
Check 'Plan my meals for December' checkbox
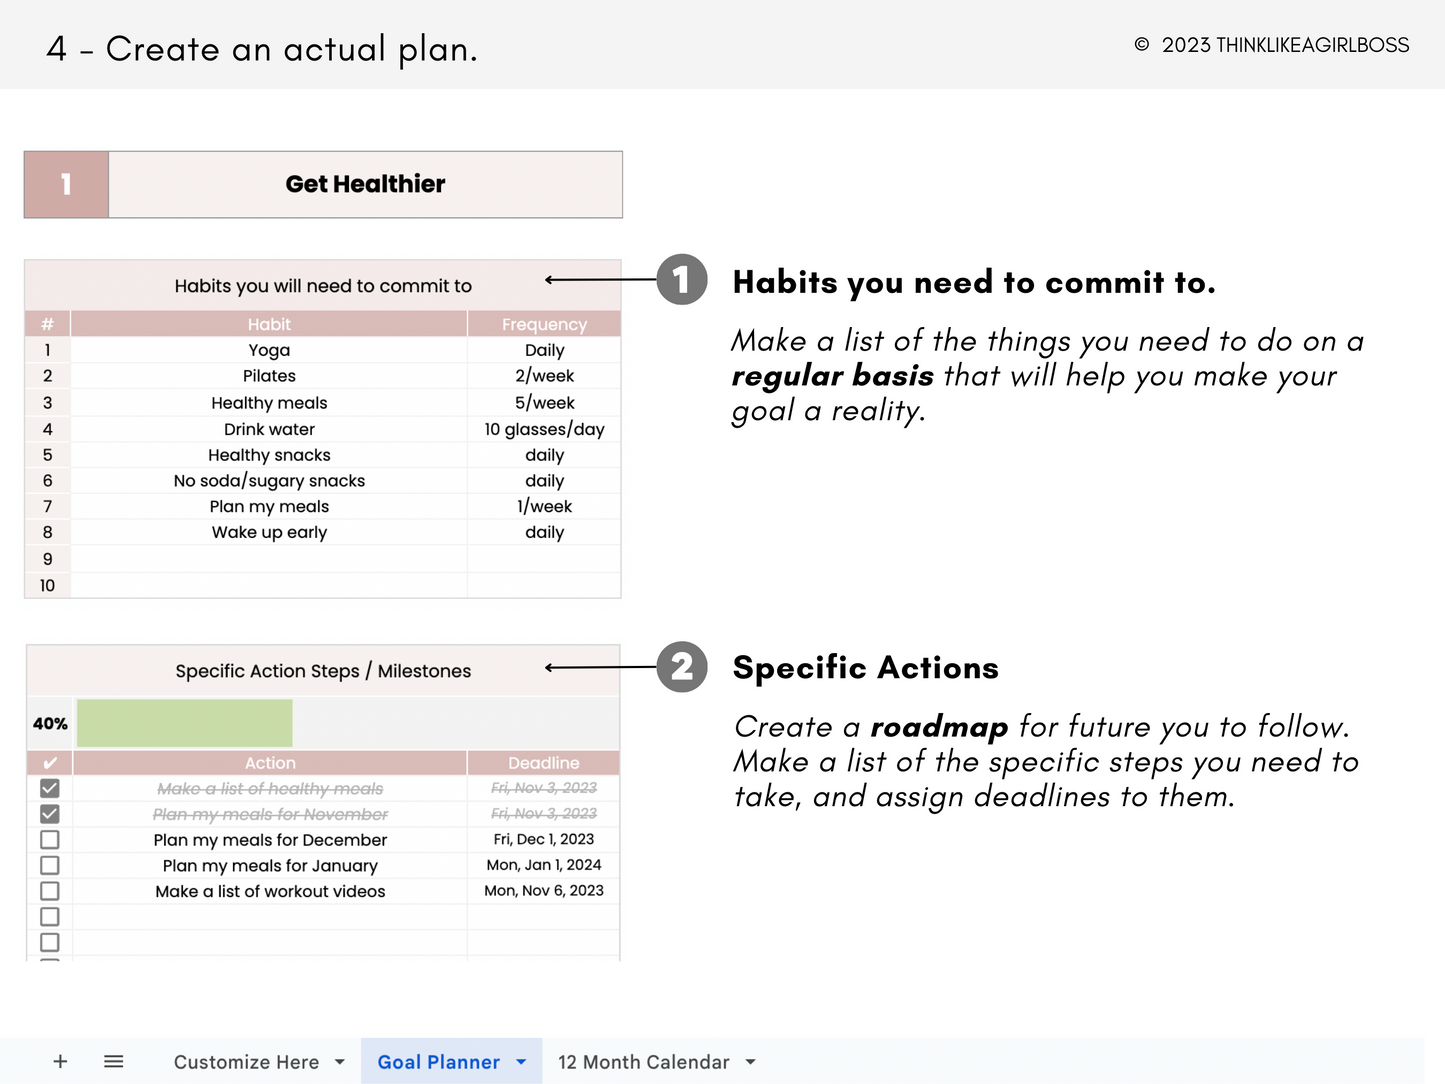click(49, 840)
